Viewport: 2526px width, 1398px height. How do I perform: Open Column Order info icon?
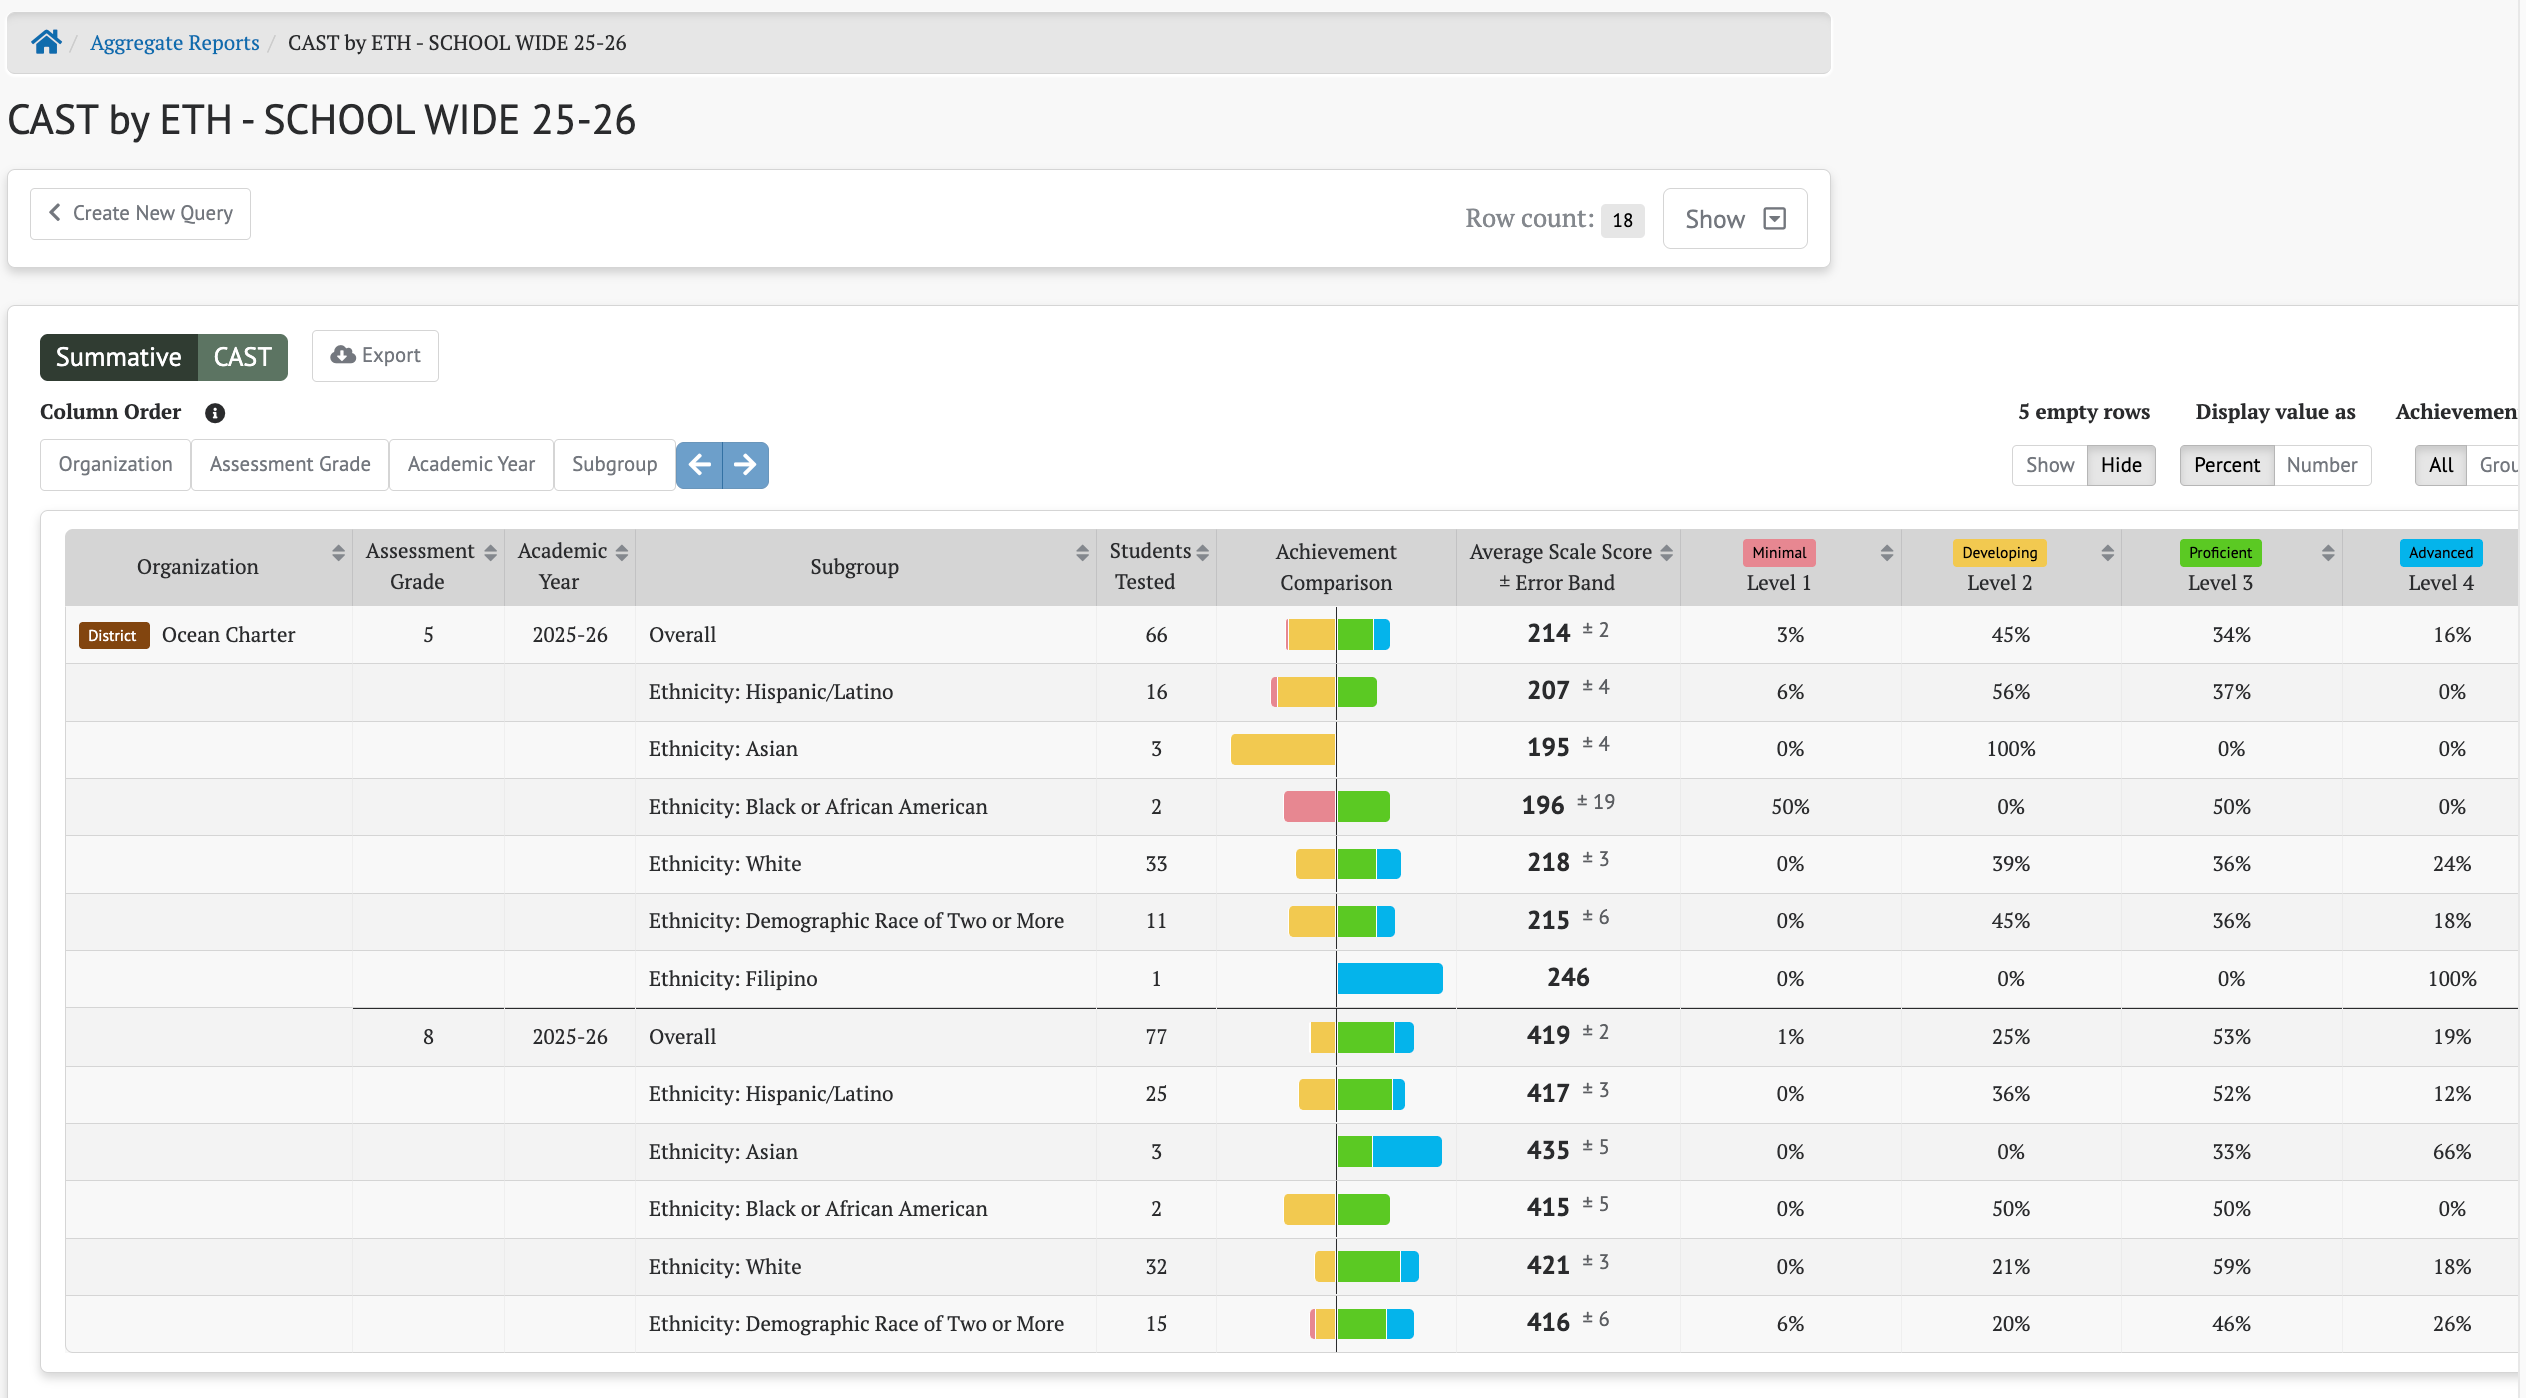(x=215, y=413)
